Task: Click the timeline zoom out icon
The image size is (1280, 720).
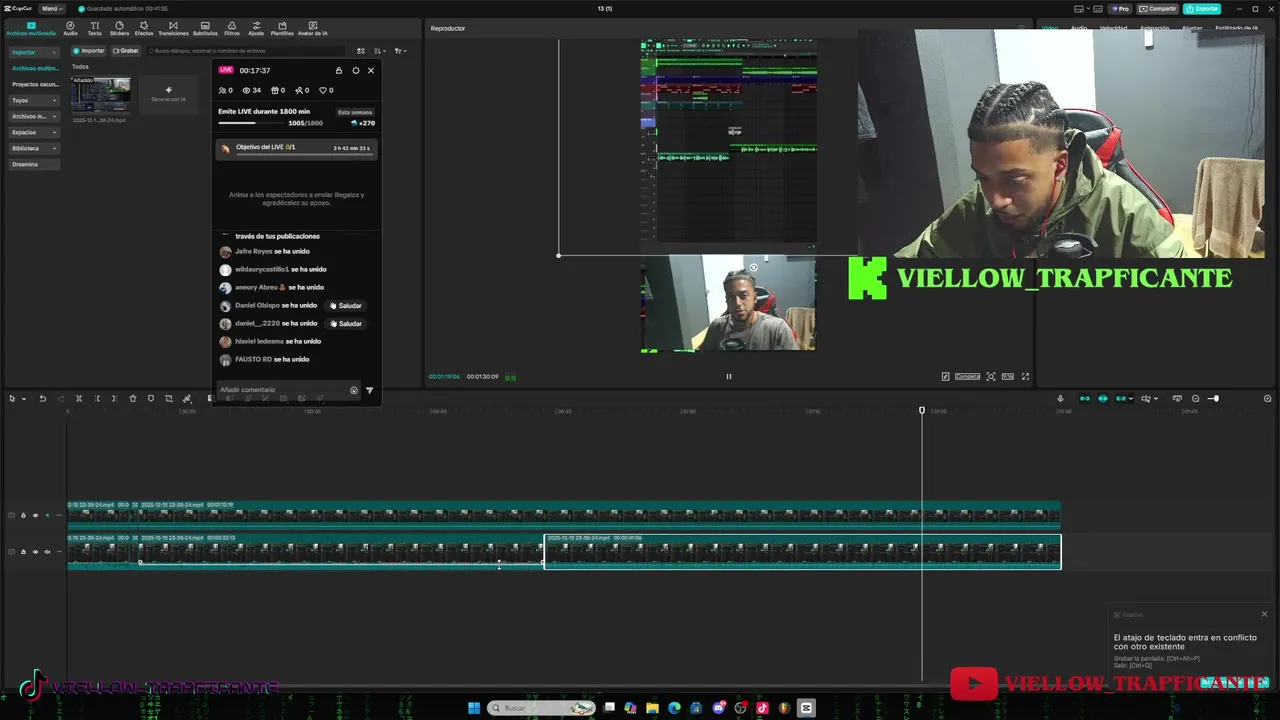Action: pos(1196,398)
